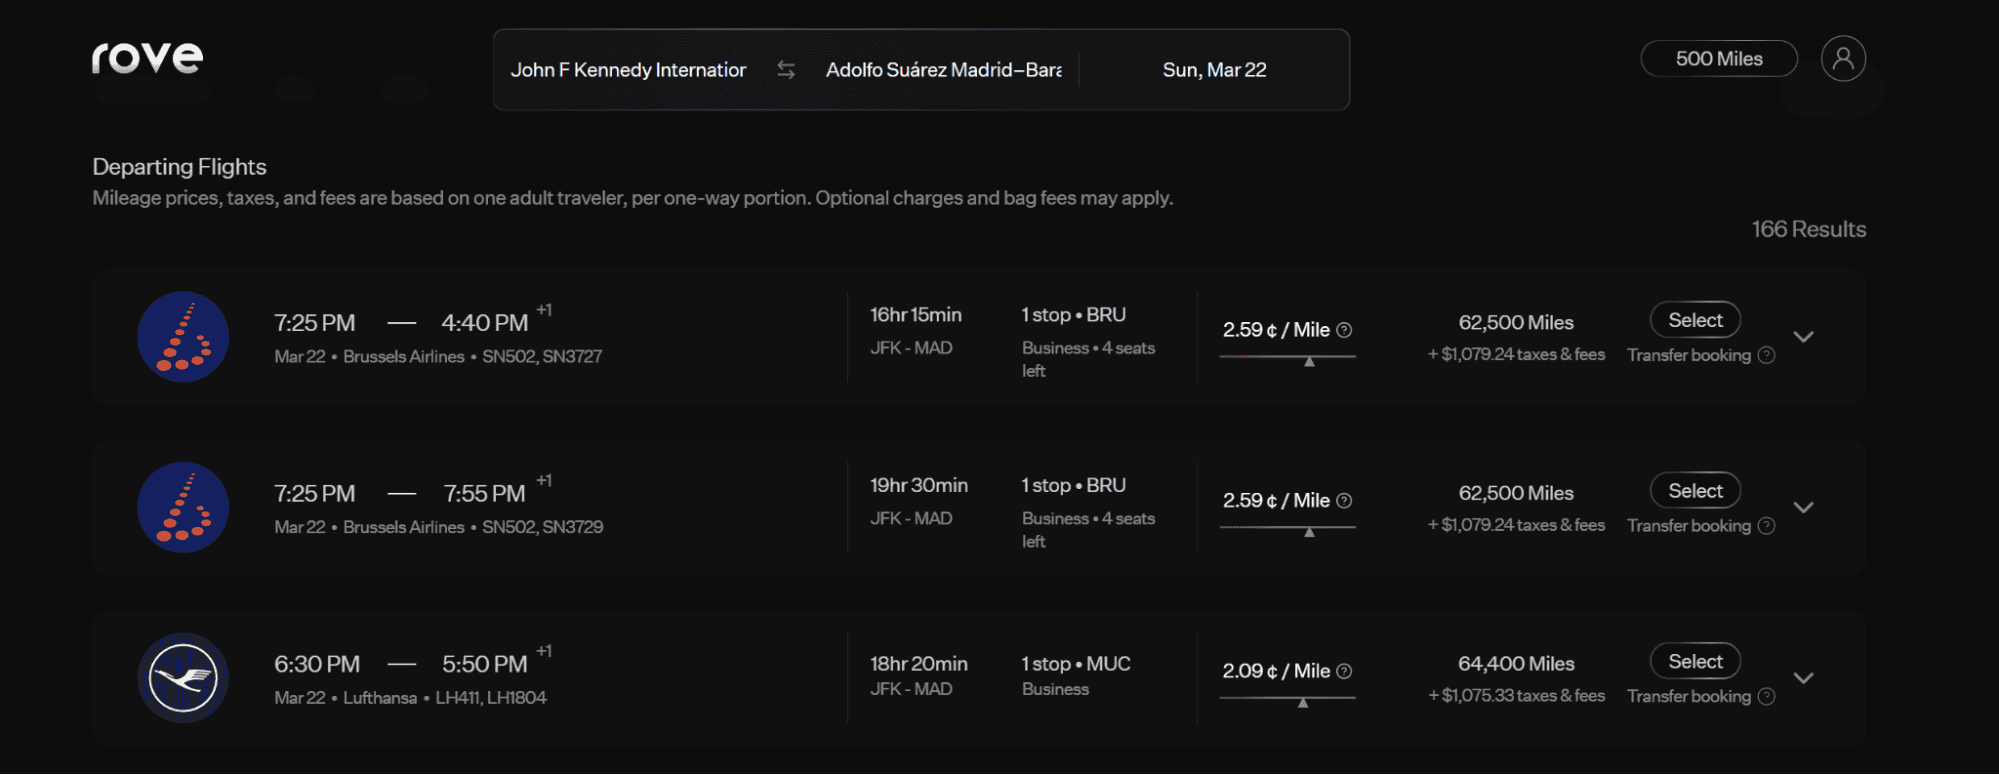The width and height of the screenshot is (1999, 775).
Task: Click 'Transfer booking' label on Lufthansa flight
Action: [1689, 696]
